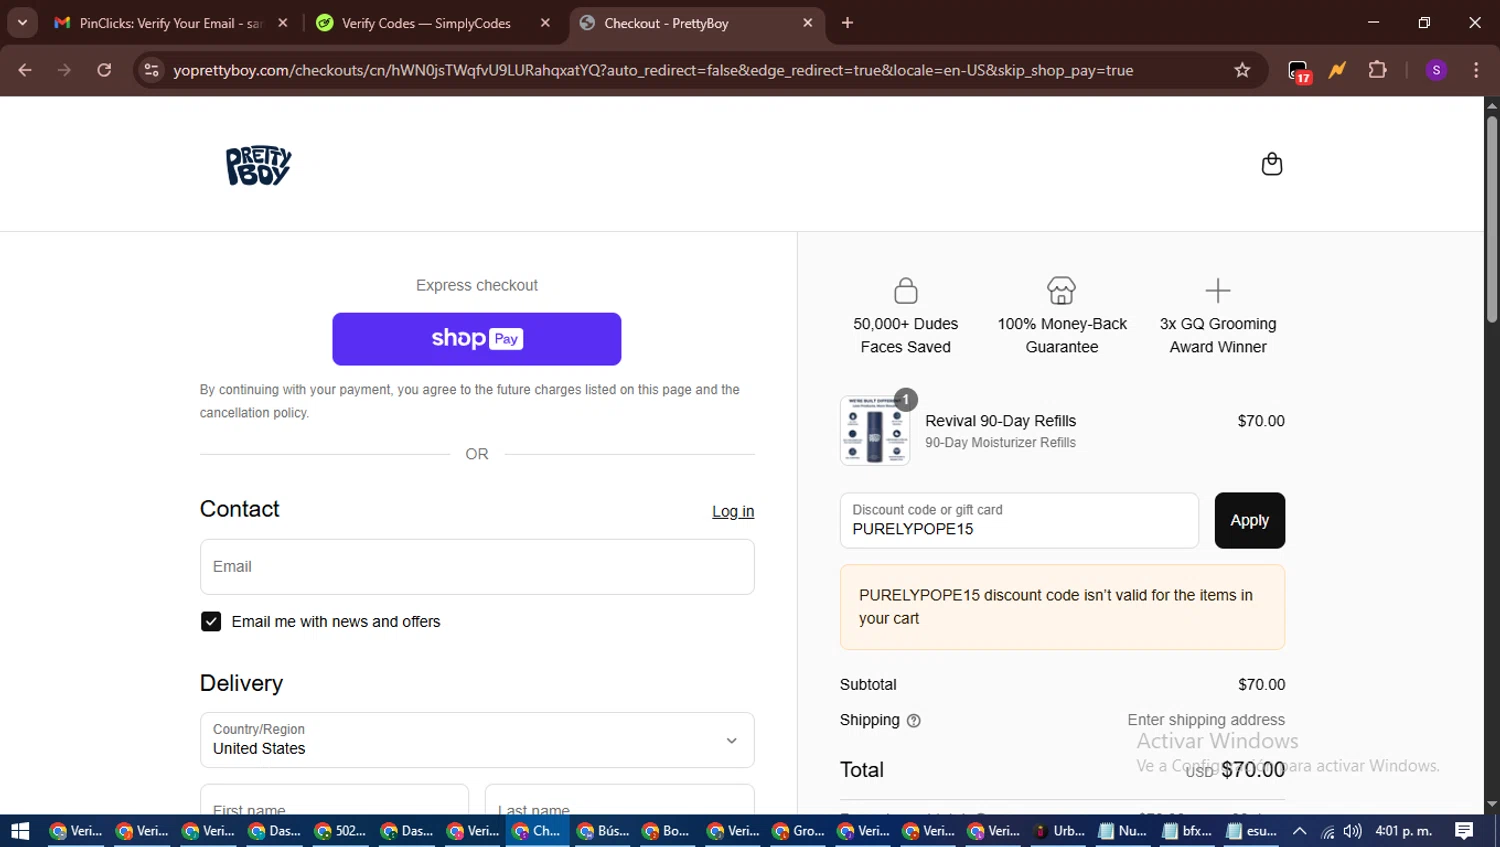Screen dimensions: 1500x847
Task: Open the shopping bag cart icon
Action: pyautogui.click(x=1271, y=164)
